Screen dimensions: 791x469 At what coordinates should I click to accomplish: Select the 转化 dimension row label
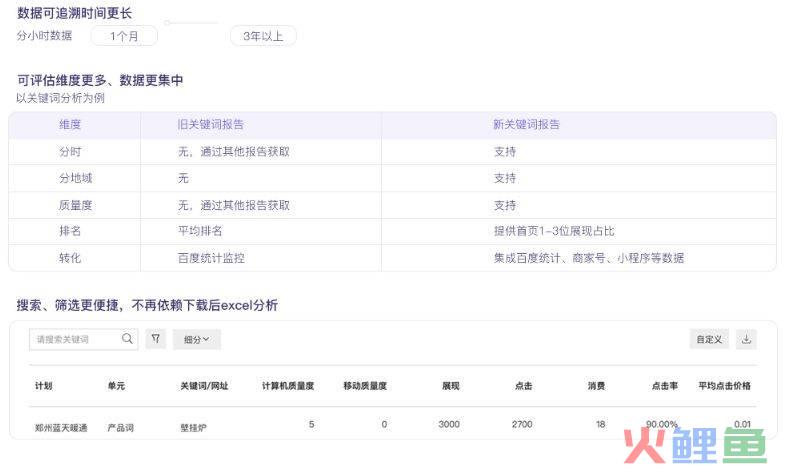click(x=70, y=258)
